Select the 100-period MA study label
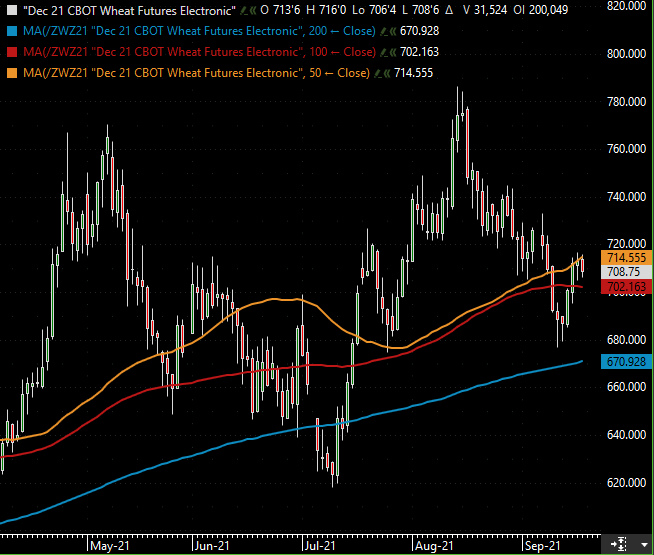 pyautogui.click(x=199, y=52)
